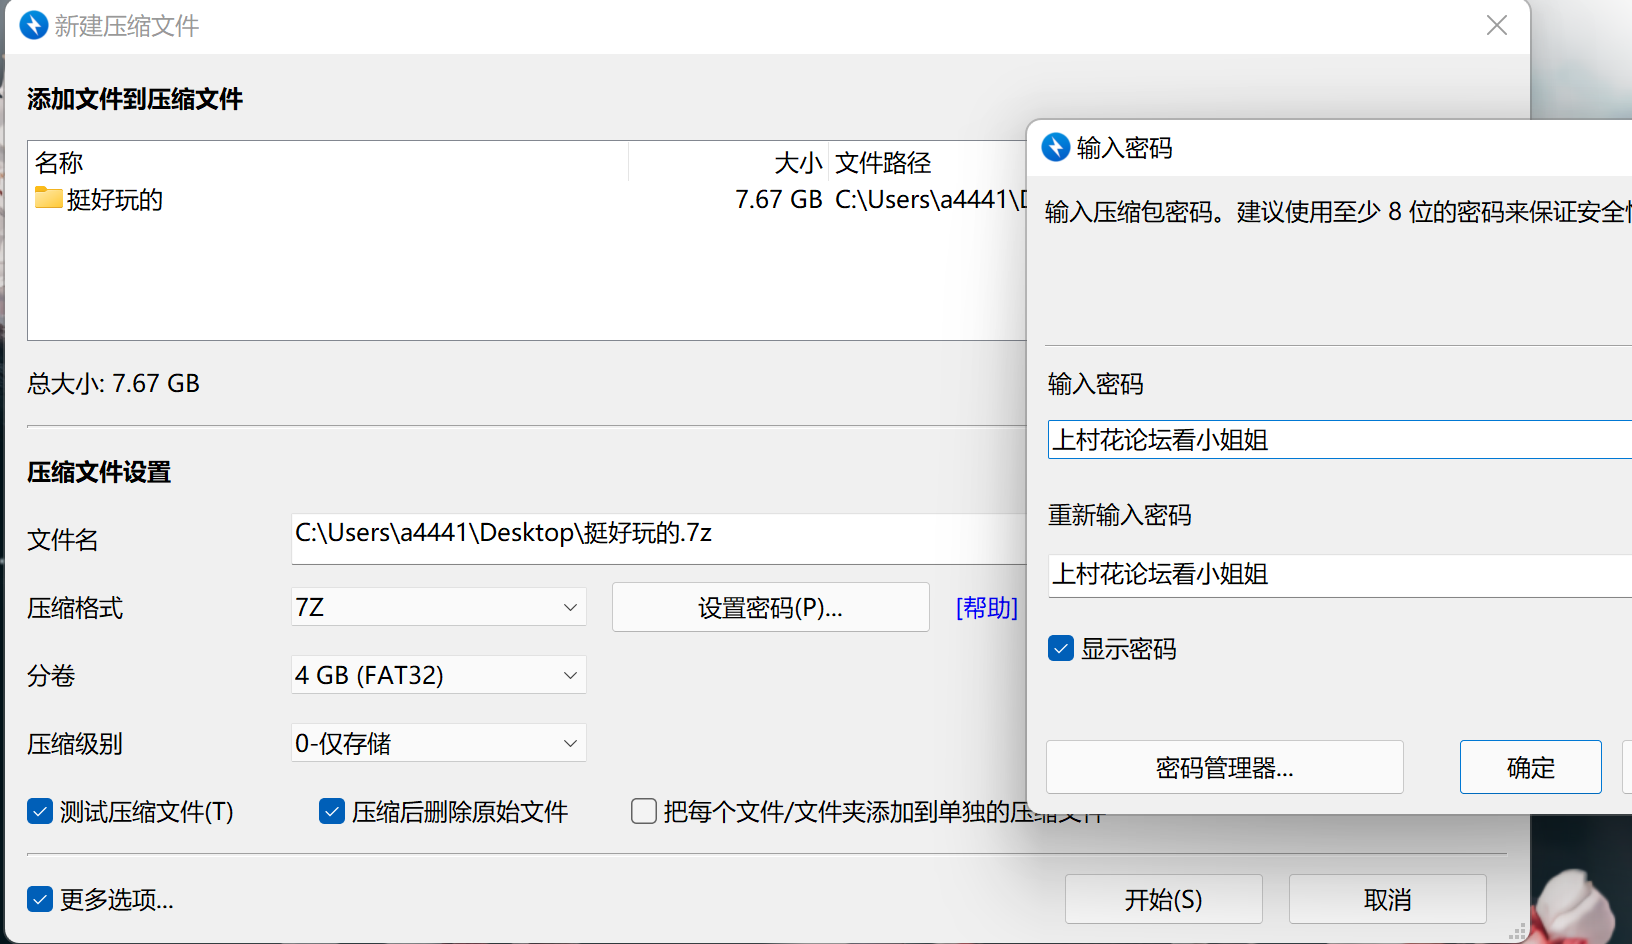Viewport: 1632px width, 944px height.
Task: Click the 文件名 path input field
Action: click(659, 538)
